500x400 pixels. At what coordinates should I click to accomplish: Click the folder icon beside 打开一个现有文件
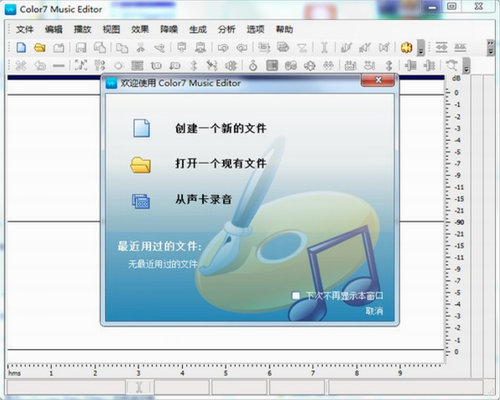140,165
